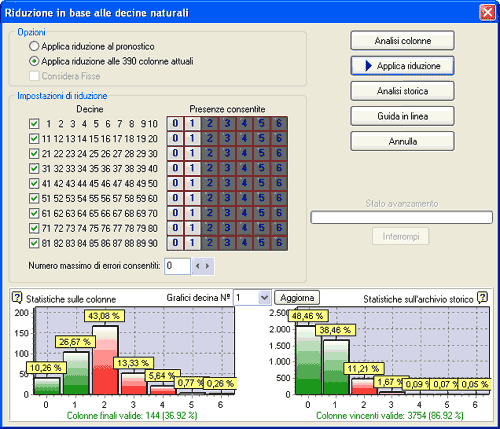Open the Grafici decina N° dropdown
The image size is (500, 429).
pos(264,297)
